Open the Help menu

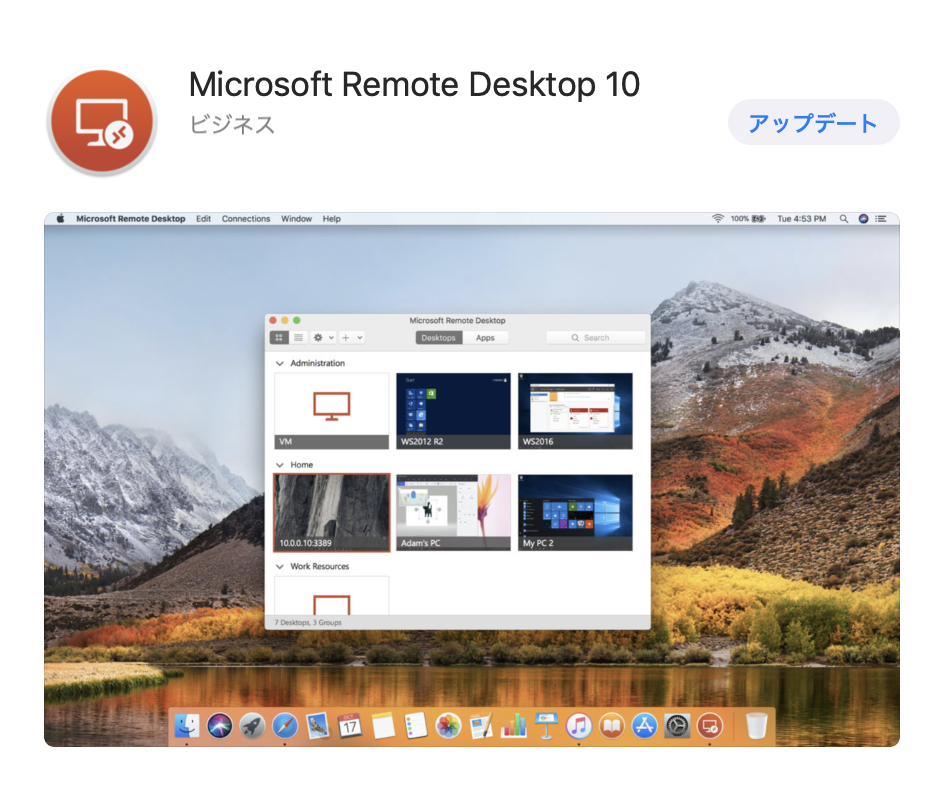tap(331, 219)
